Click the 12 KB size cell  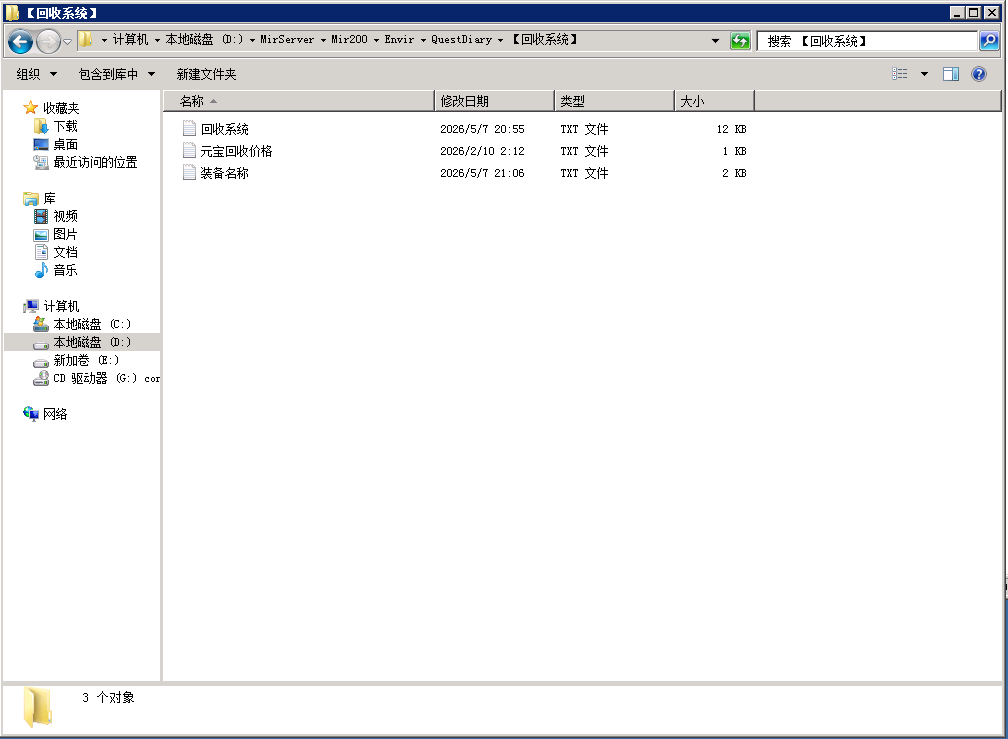[x=731, y=129]
